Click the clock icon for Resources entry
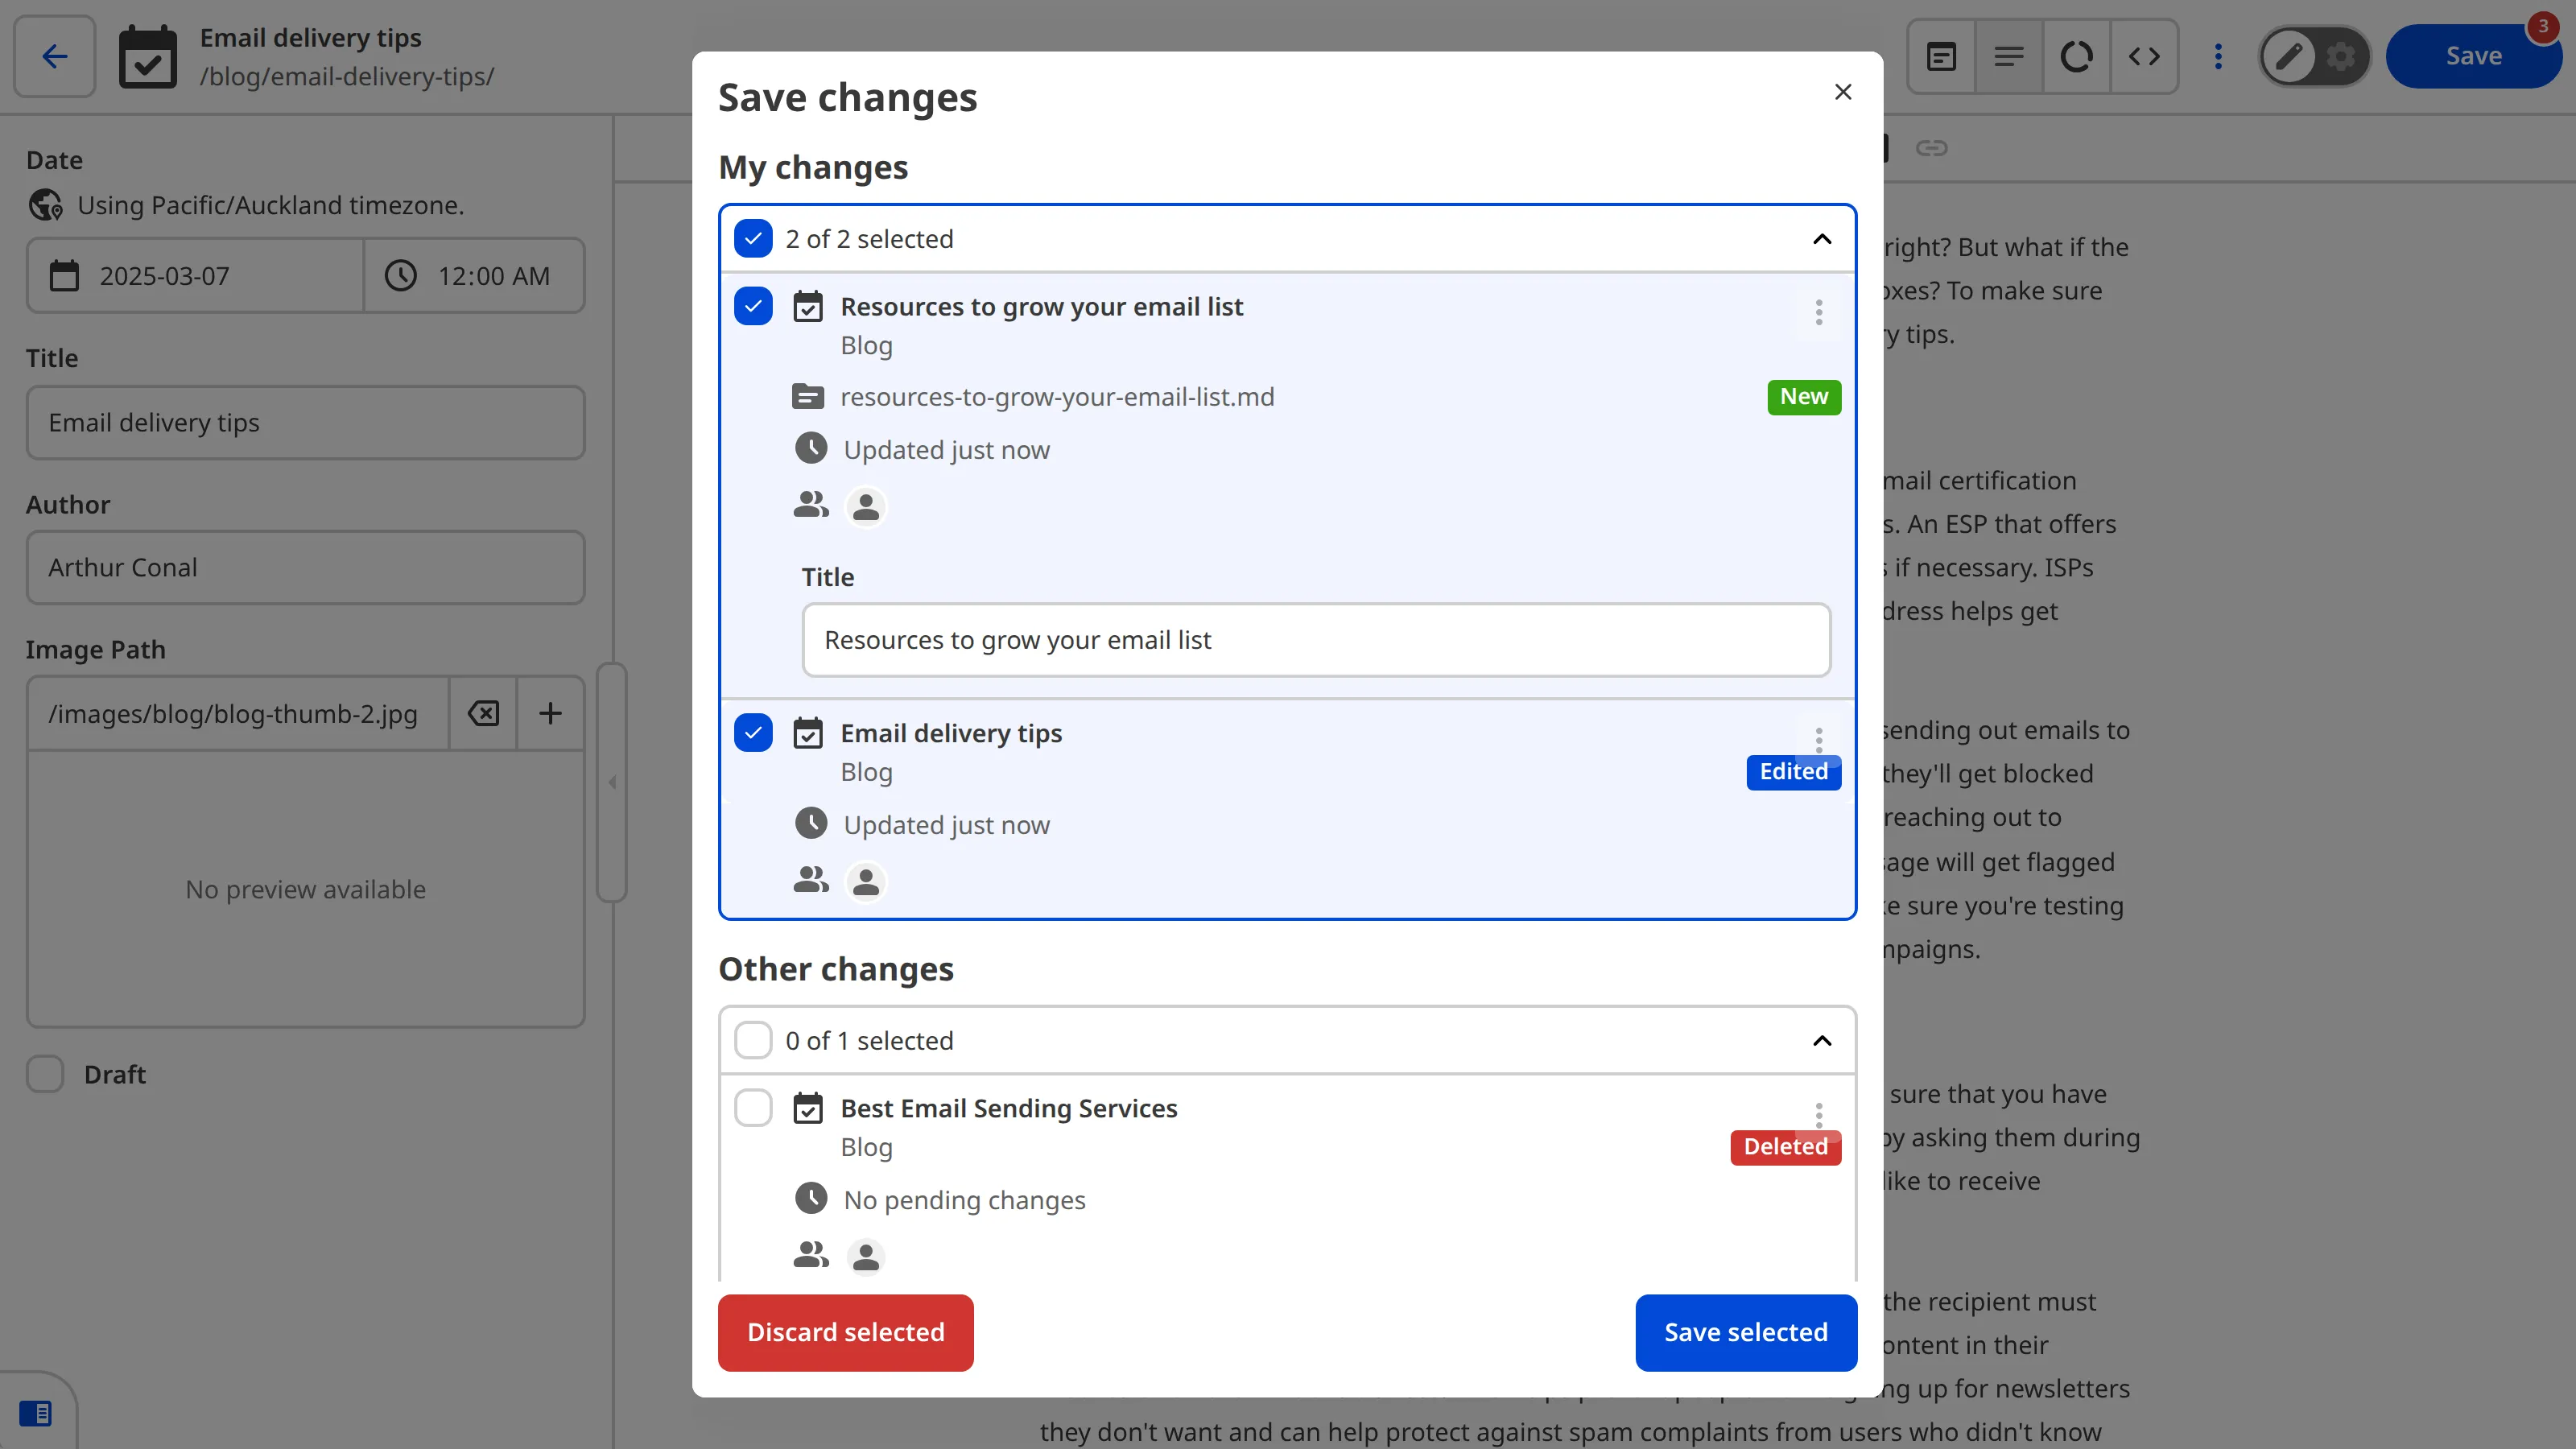Screen dimensions: 2576x1449 tap(811, 449)
